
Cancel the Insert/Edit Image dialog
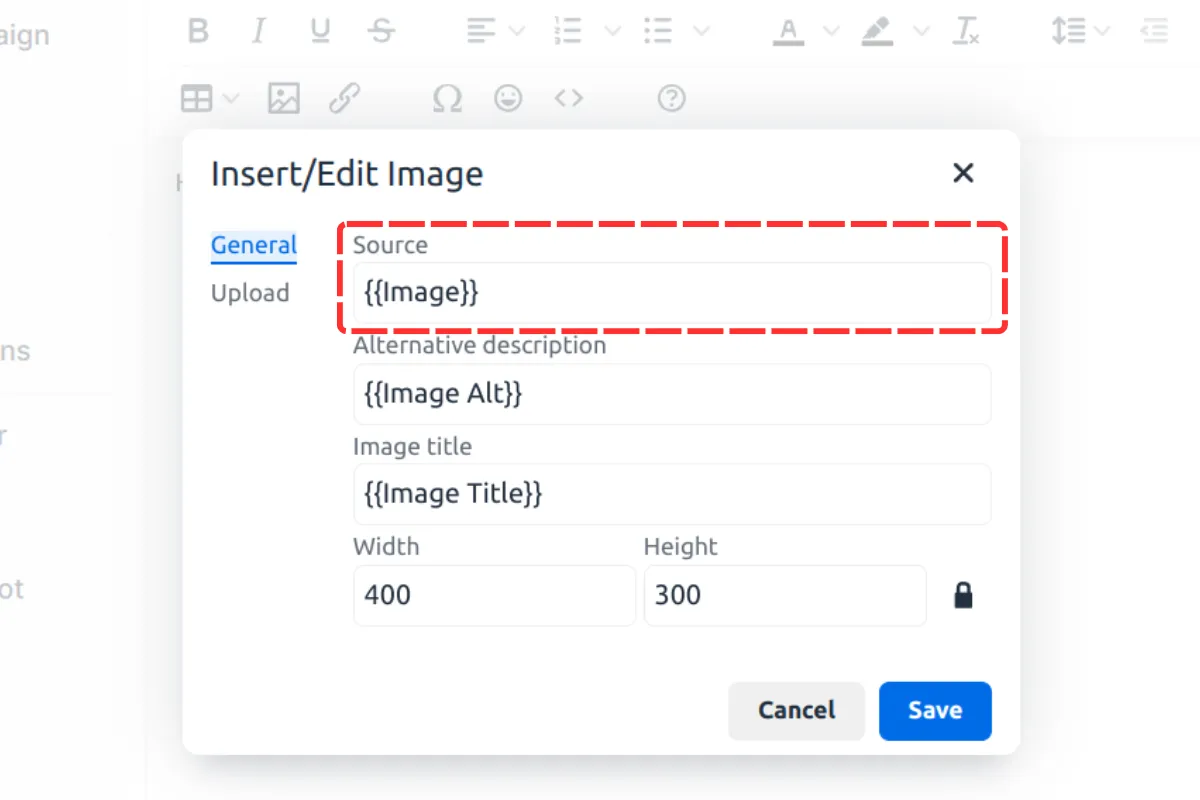(x=796, y=710)
